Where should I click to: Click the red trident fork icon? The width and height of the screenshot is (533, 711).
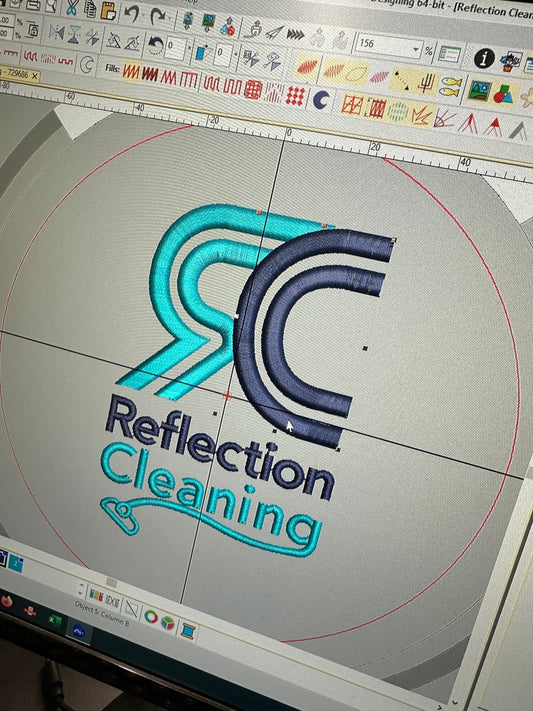coord(425,83)
